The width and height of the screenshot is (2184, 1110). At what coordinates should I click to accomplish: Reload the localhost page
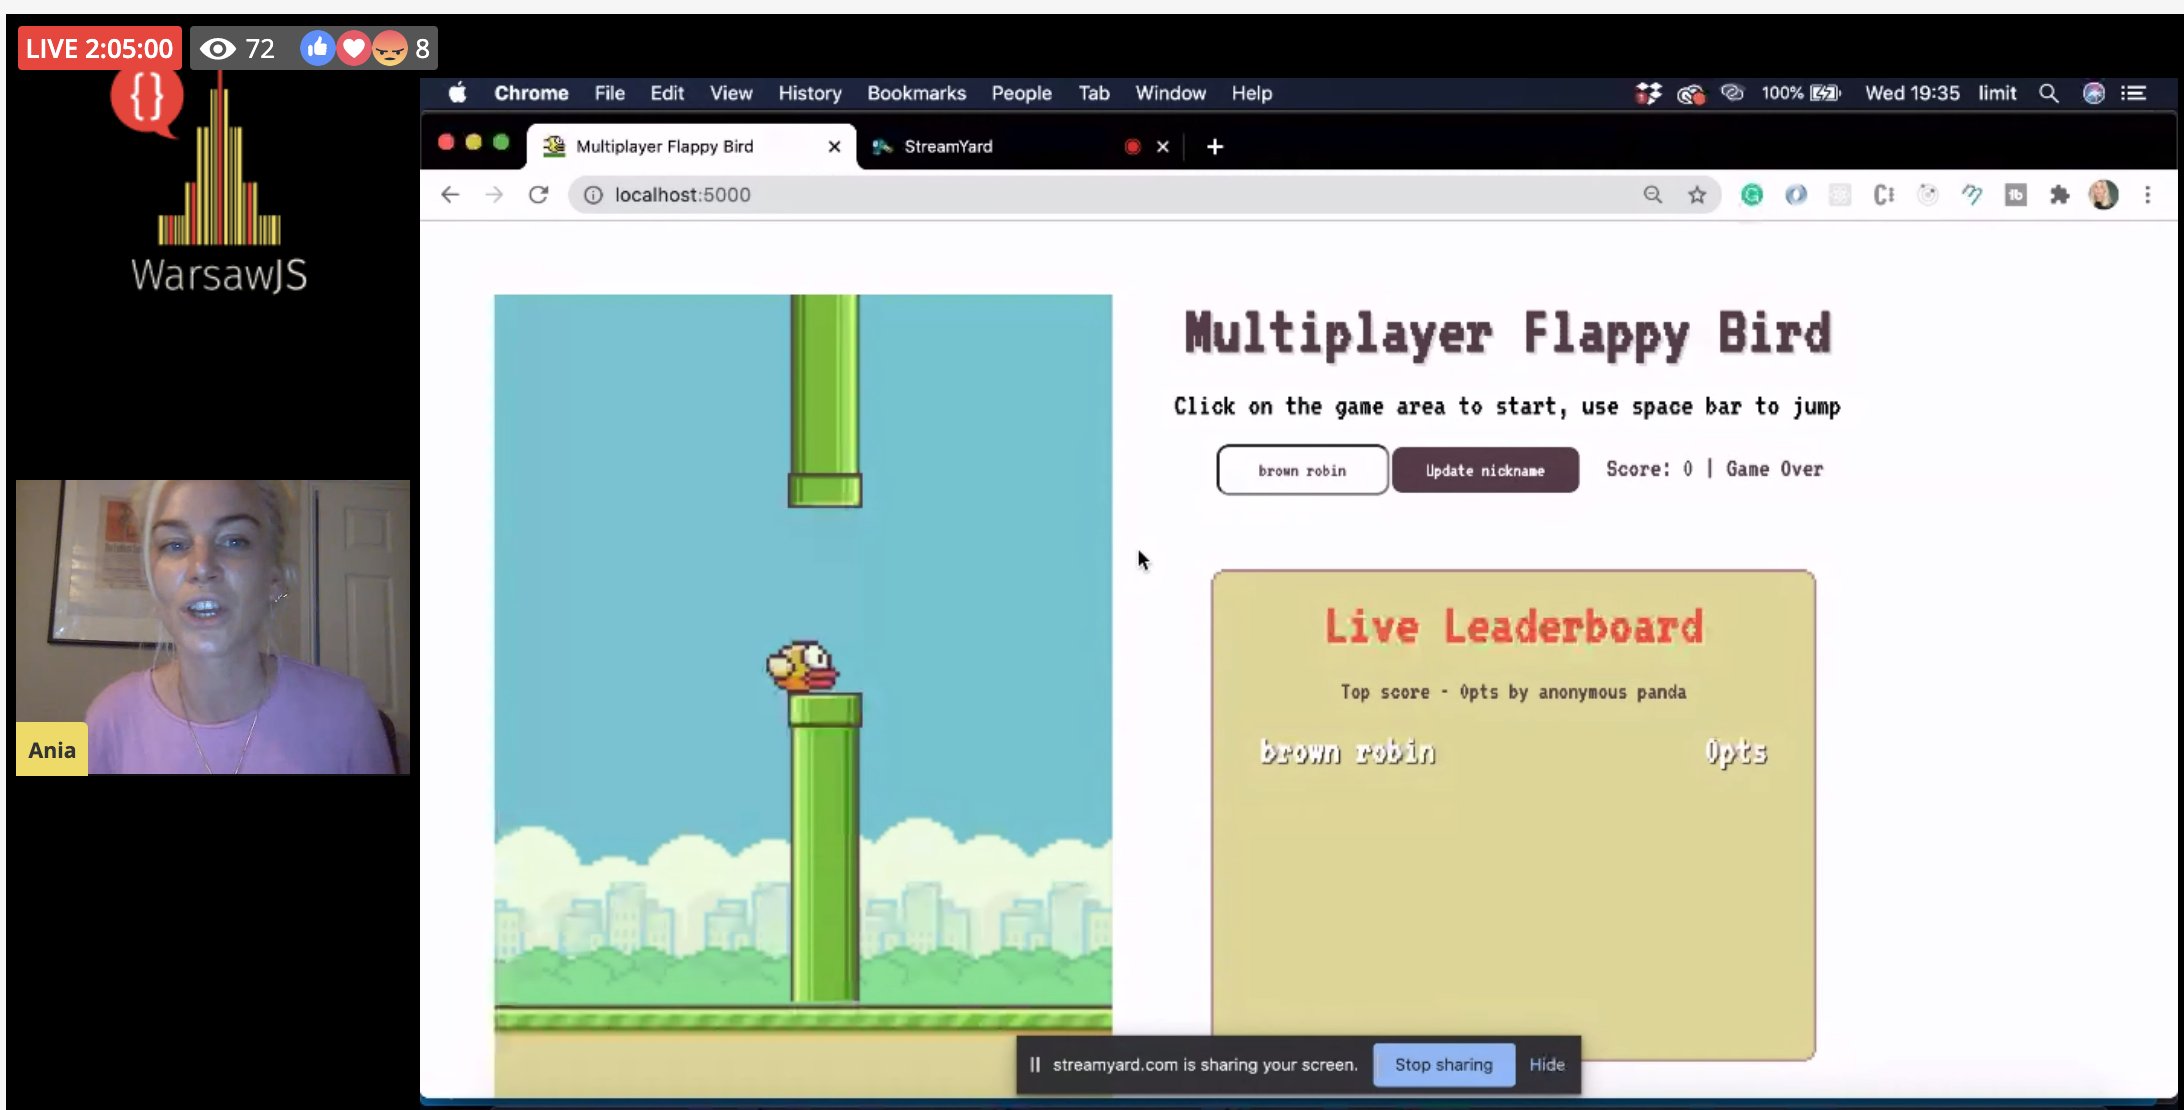tap(539, 195)
